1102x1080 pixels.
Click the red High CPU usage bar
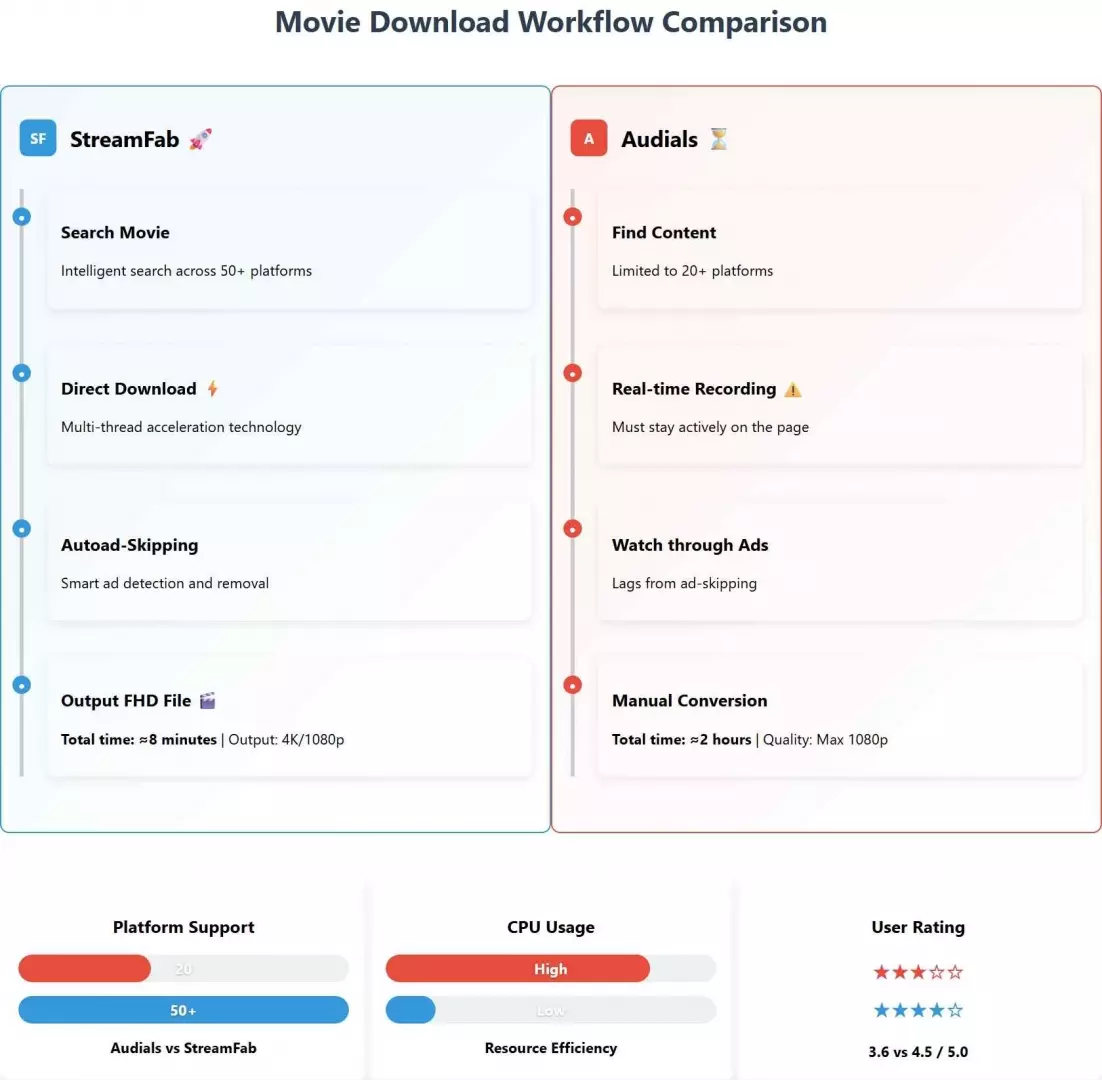pyautogui.click(x=518, y=968)
